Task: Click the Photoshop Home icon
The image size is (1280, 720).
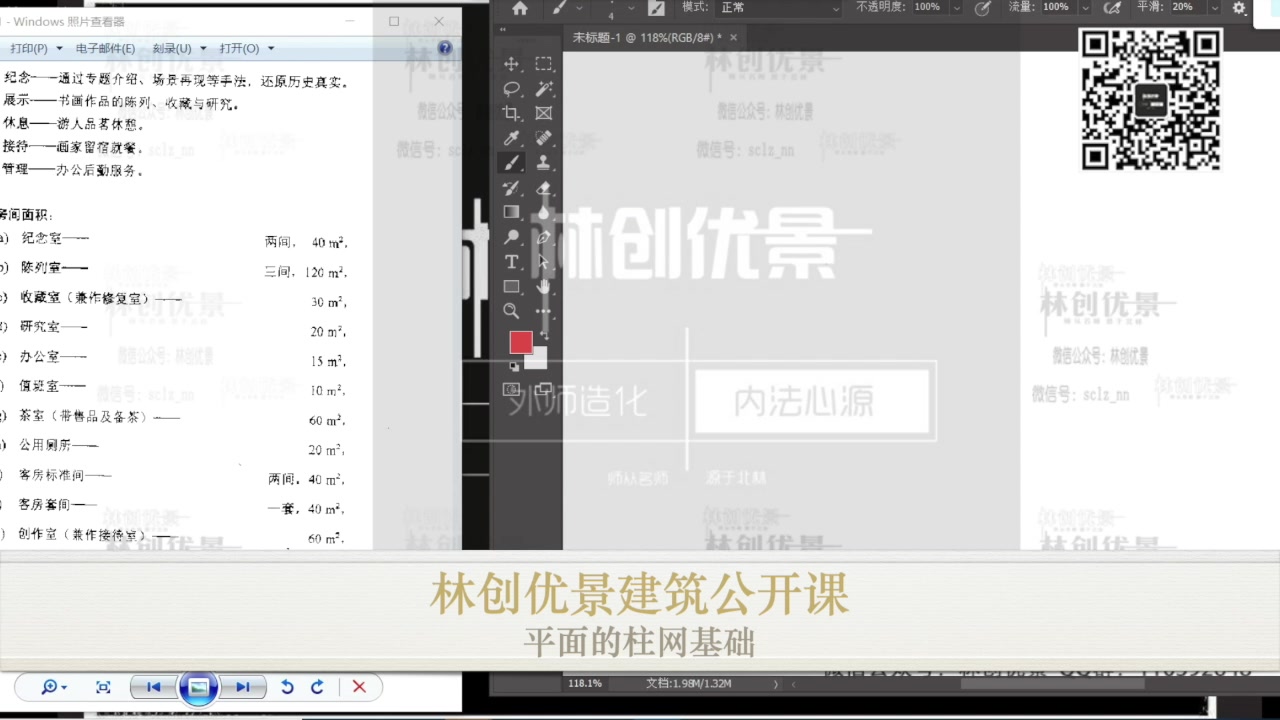Action: tap(519, 8)
